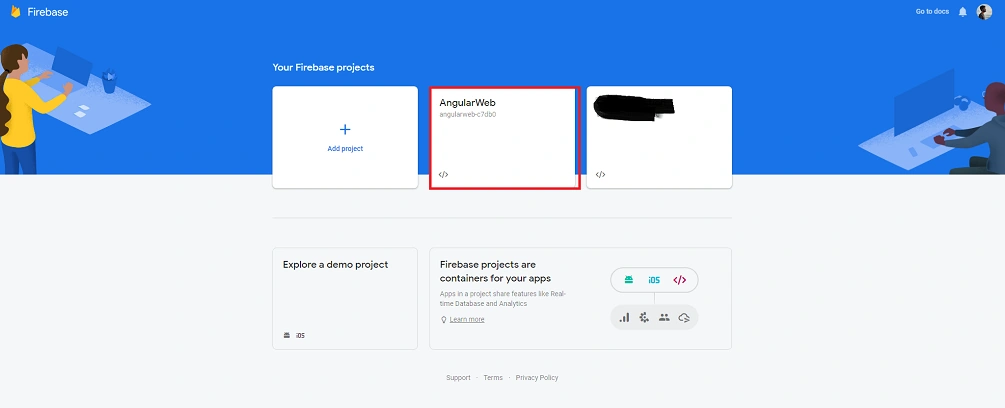Click the analytics bar chart icon
The height and width of the screenshot is (408, 1005).
click(624, 317)
